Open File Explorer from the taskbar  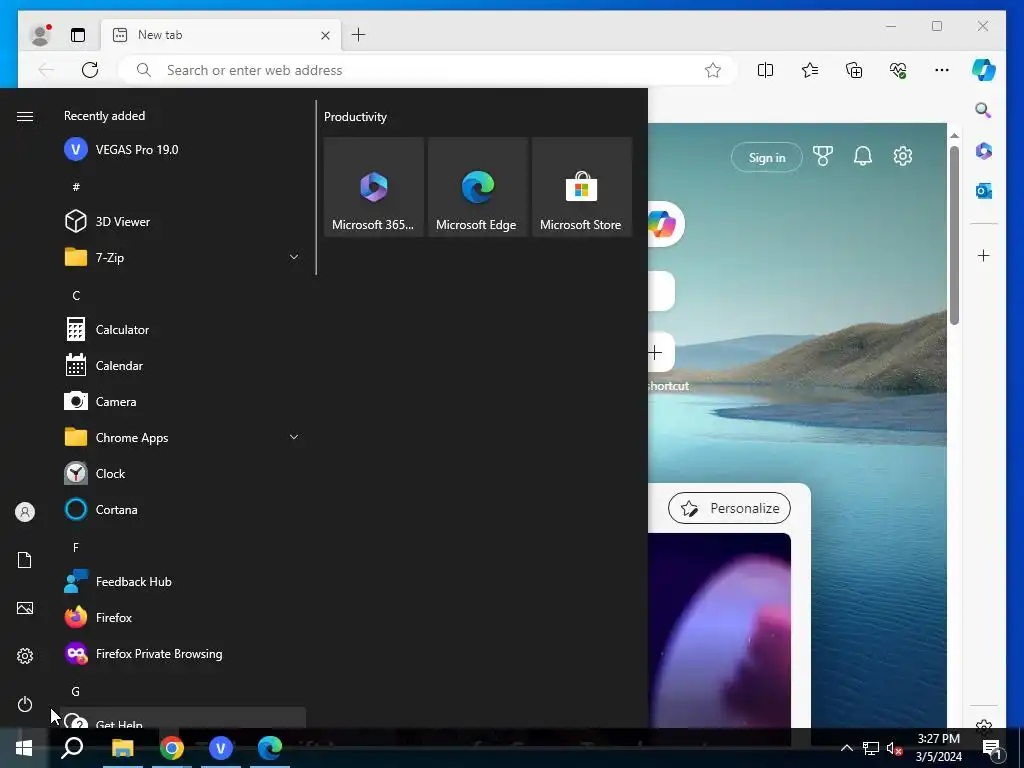point(122,748)
